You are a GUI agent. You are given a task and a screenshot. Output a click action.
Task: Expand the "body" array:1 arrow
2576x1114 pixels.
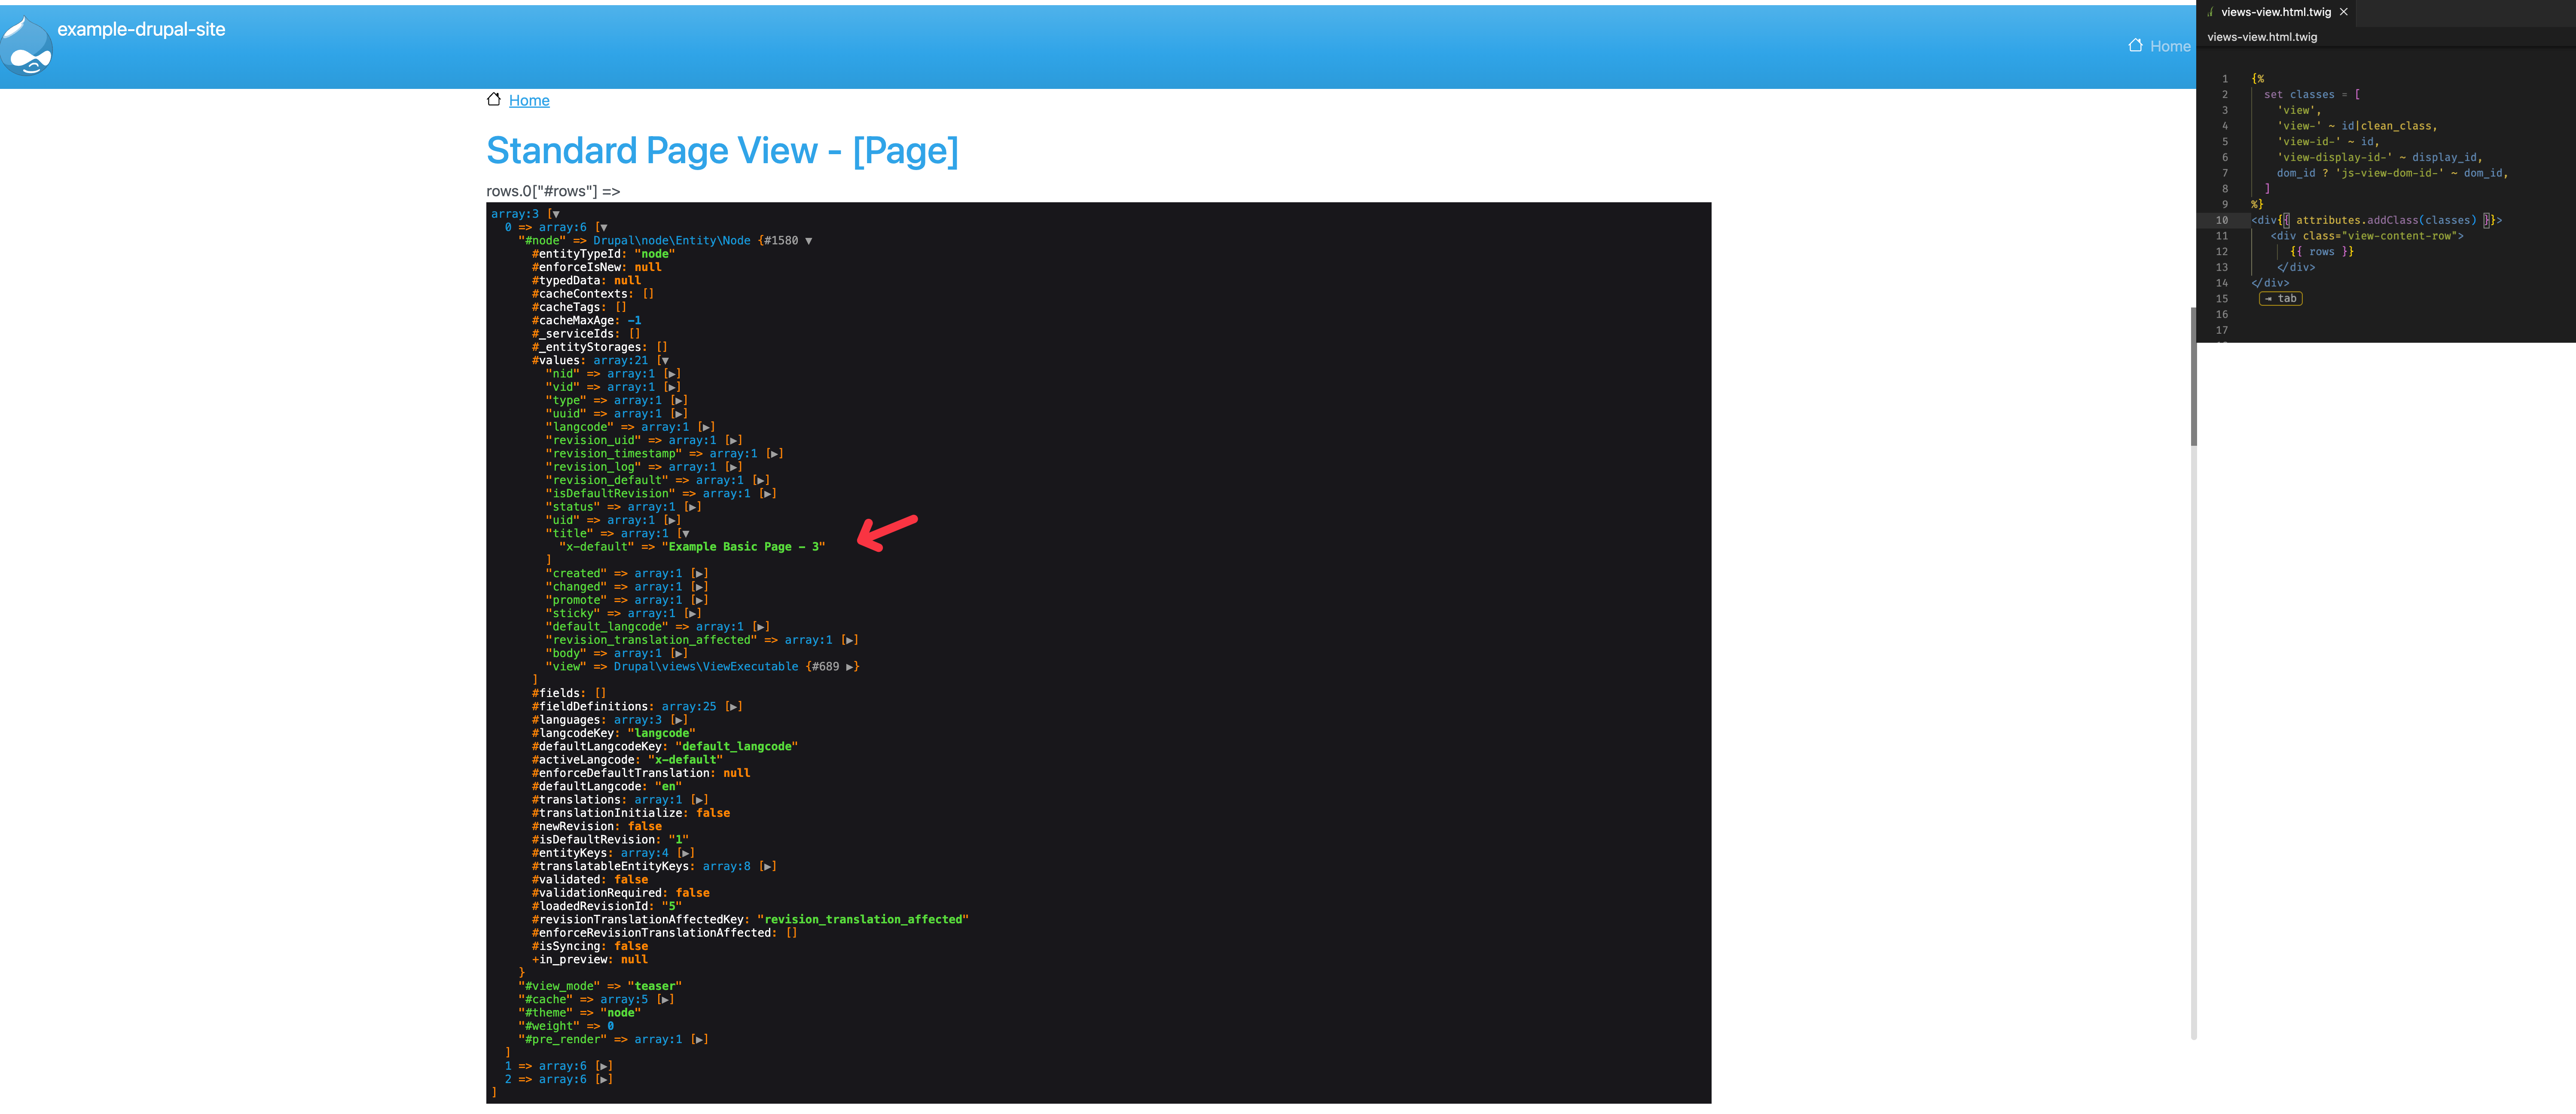679,654
